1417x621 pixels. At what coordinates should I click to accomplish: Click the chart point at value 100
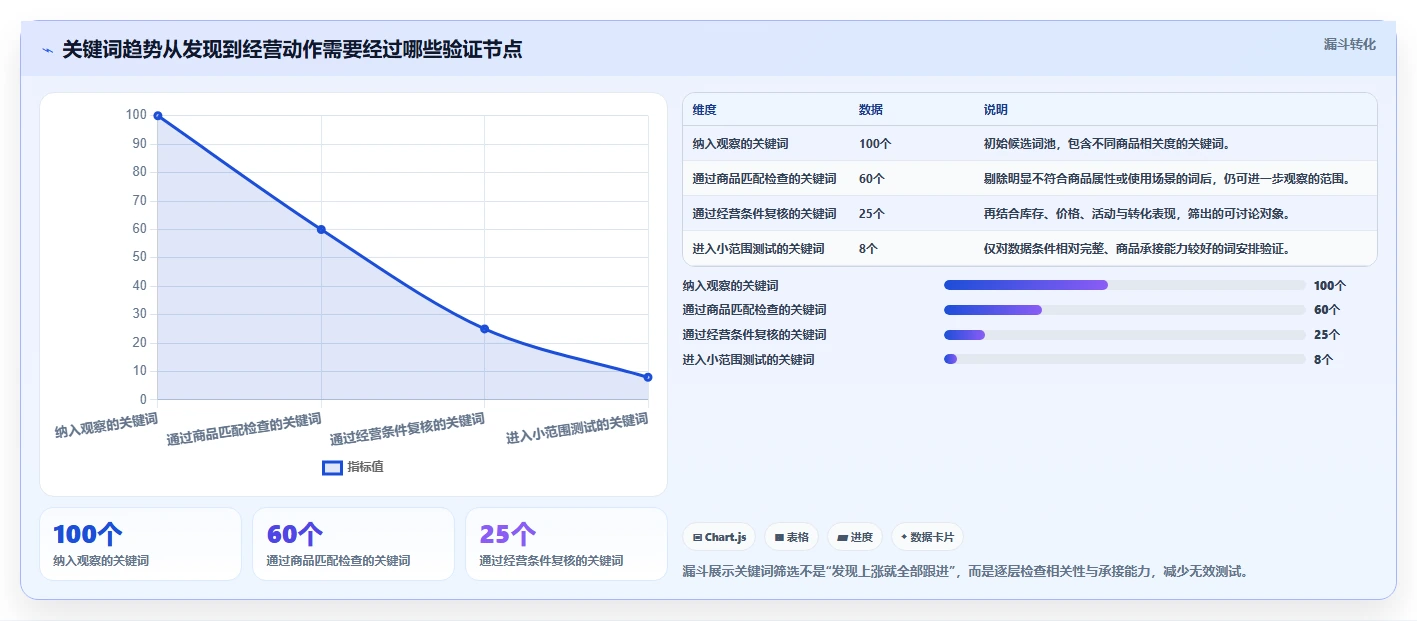click(158, 116)
